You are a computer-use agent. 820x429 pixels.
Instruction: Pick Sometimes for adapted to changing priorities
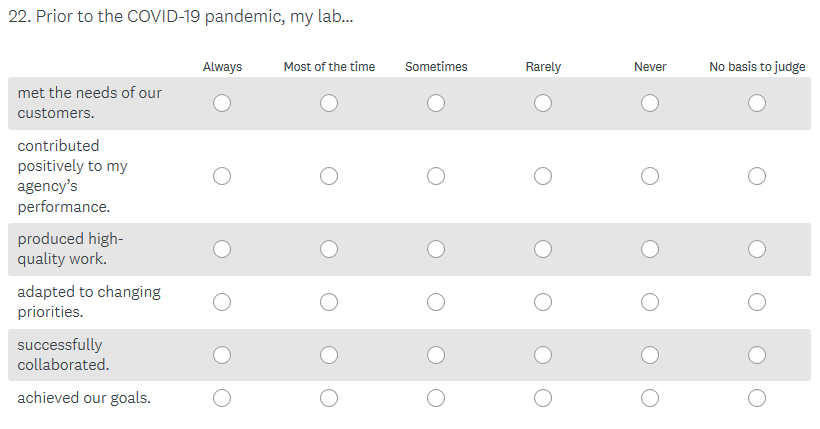click(436, 302)
